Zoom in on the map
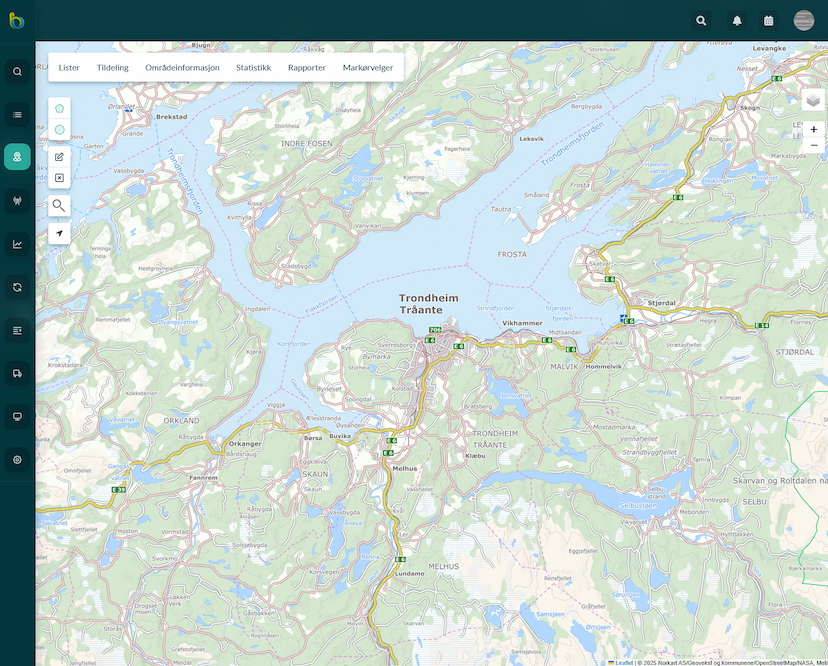The height and width of the screenshot is (666, 828). pyautogui.click(x=814, y=129)
